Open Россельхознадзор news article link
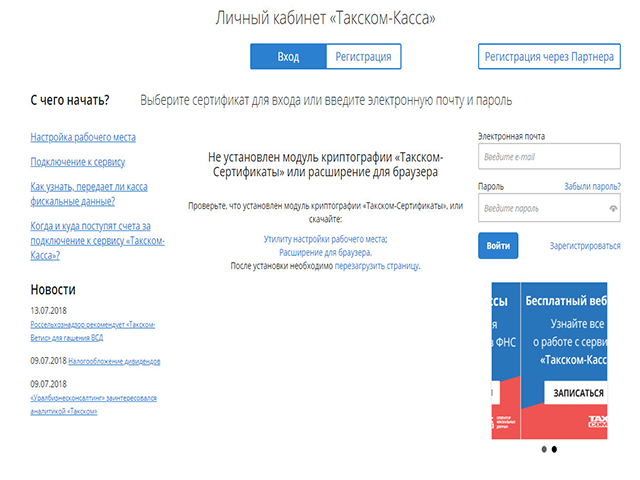Image resolution: width=640 pixels, height=480 pixels. click(x=93, y=331)
